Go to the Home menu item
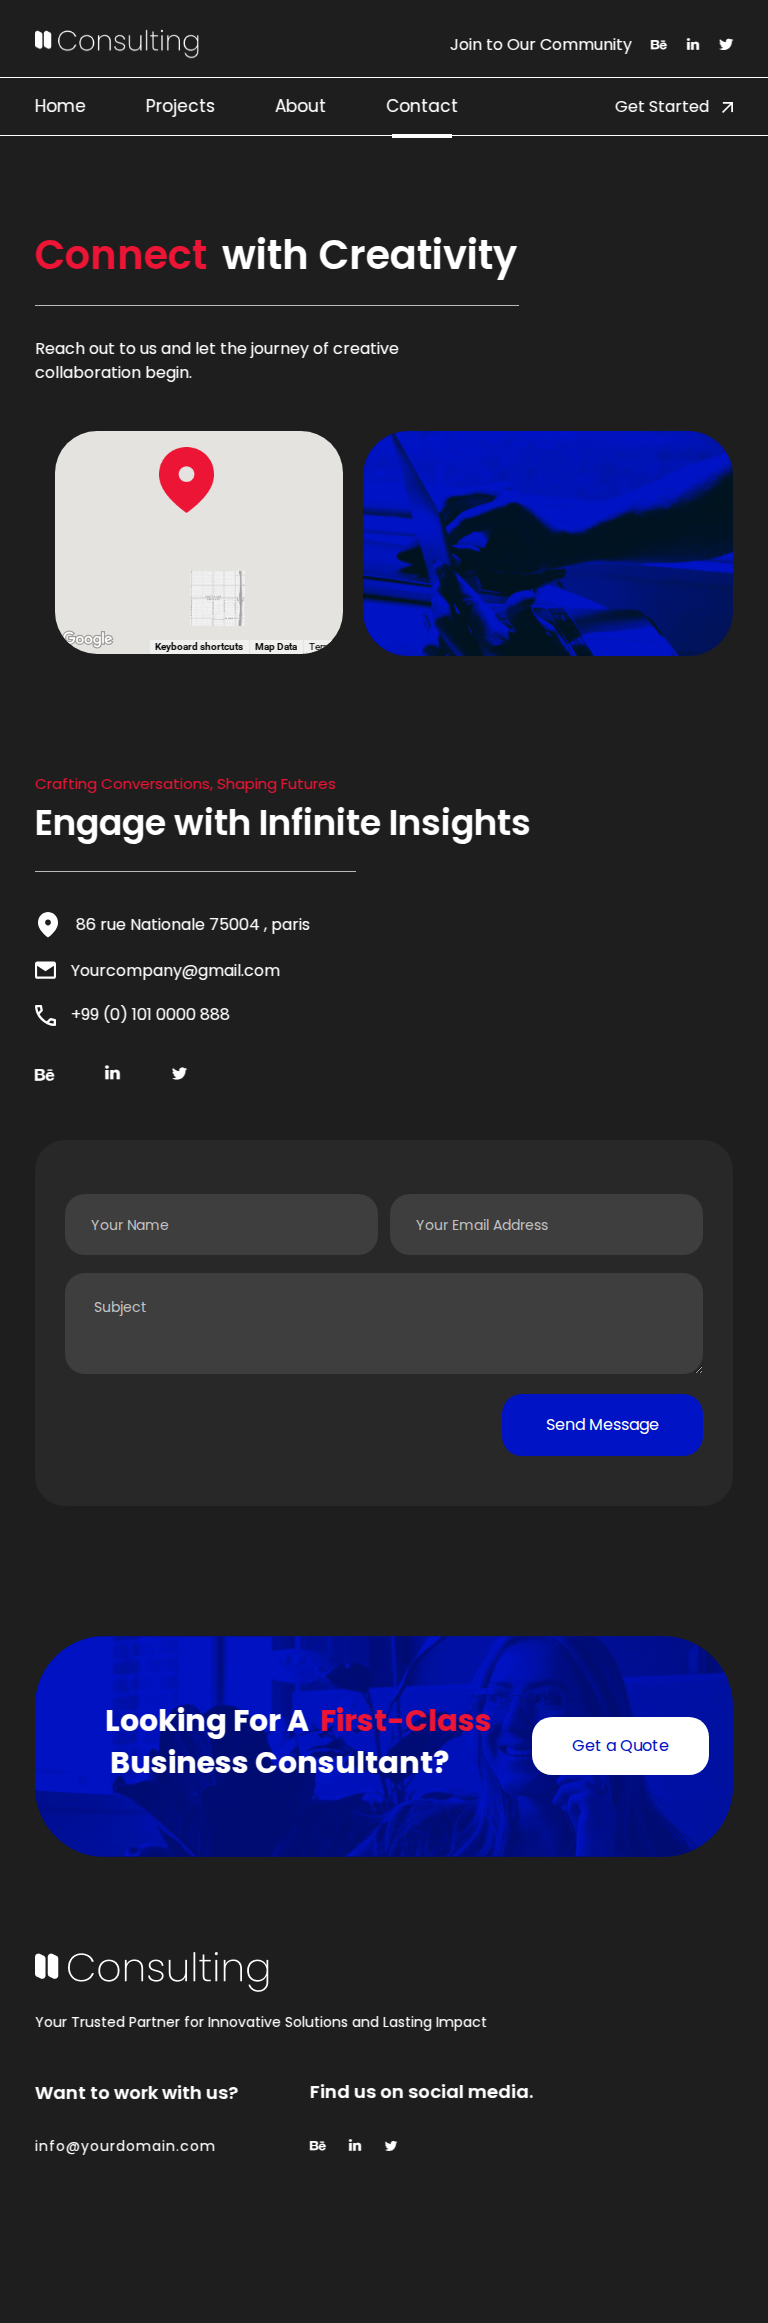Viewport: 768px width, 2323px height. click(60, 106)
